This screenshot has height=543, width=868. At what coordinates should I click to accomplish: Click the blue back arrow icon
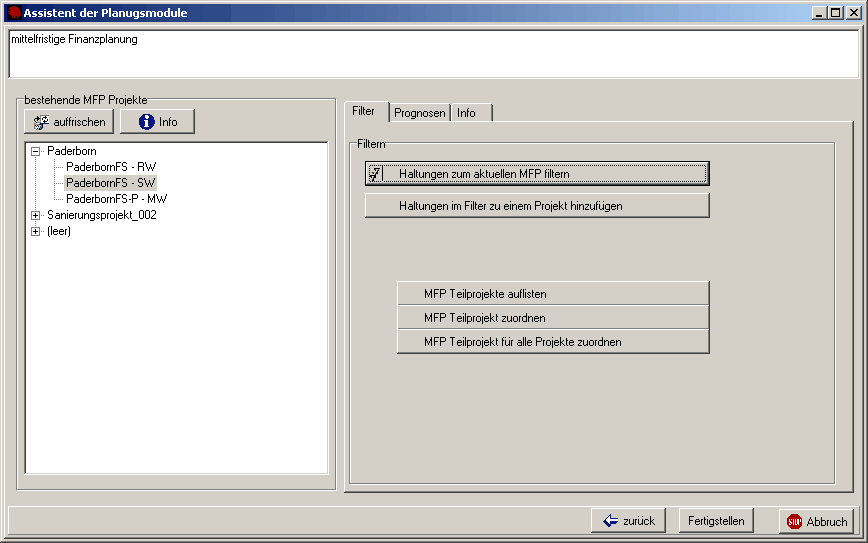pos(610,521)
